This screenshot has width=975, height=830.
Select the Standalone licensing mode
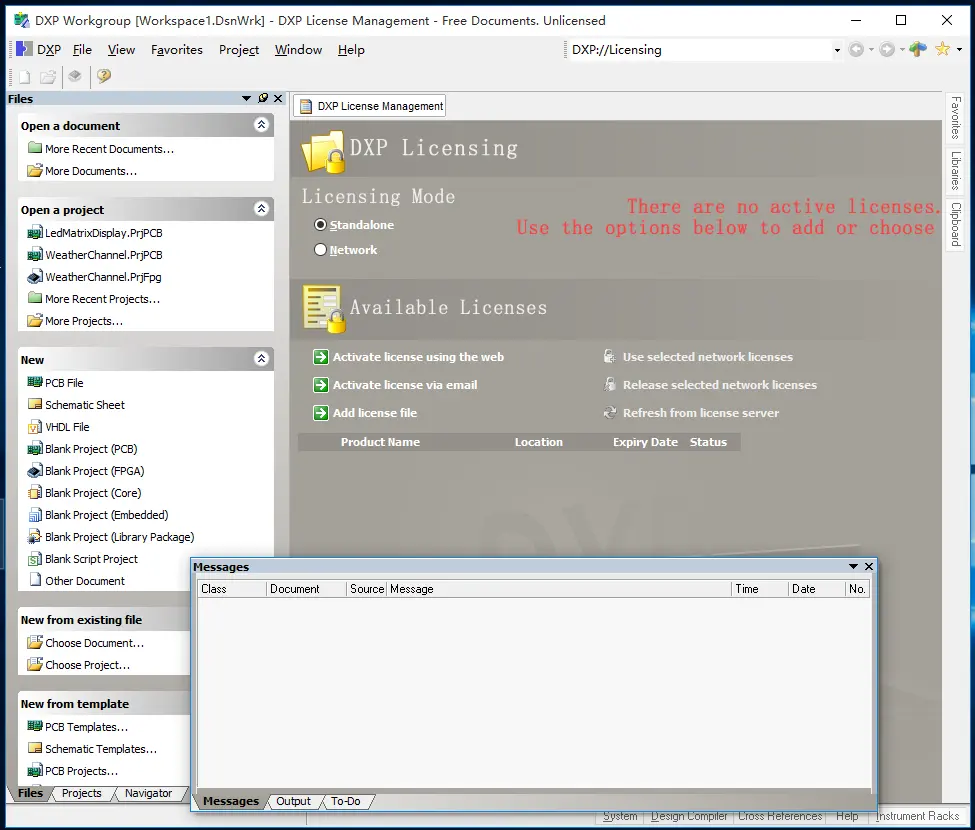point(321,225)
